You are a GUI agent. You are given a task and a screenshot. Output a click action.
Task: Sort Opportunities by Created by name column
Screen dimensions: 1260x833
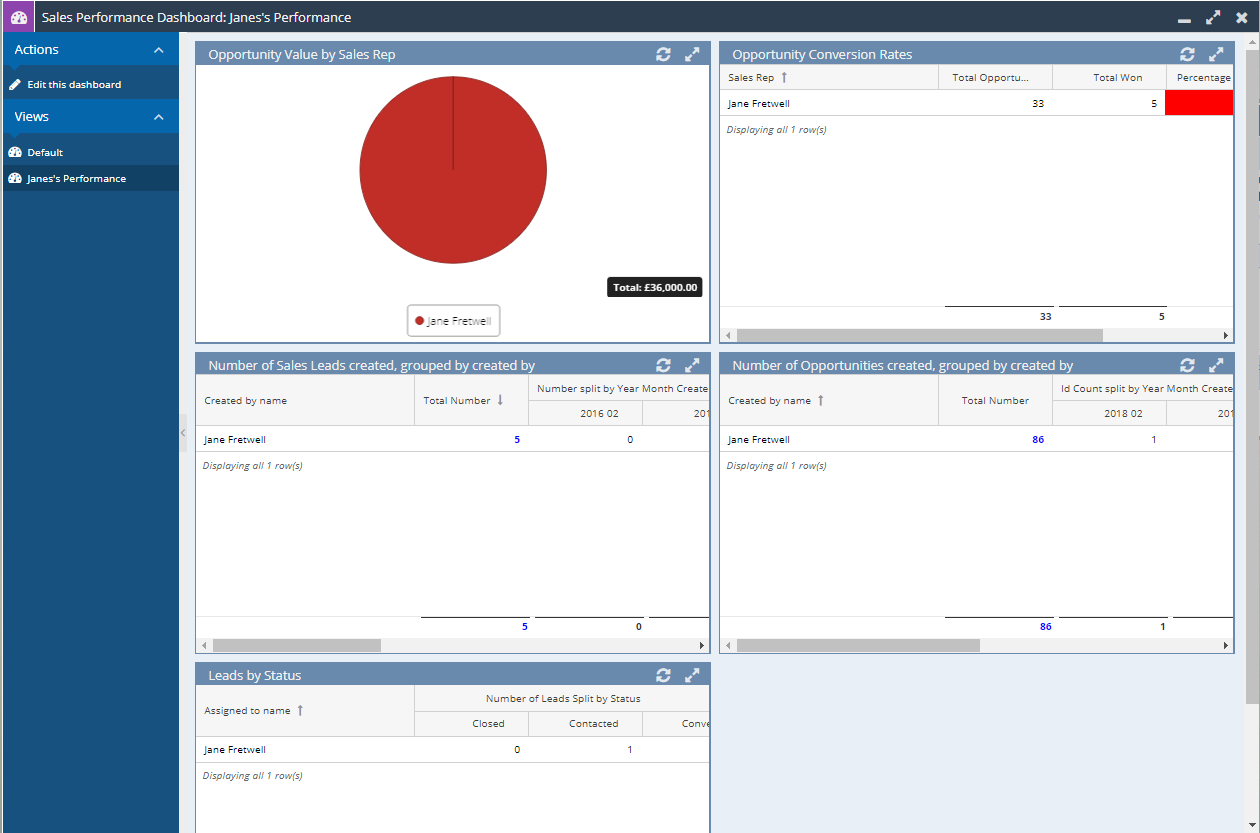tap(829, 400)
